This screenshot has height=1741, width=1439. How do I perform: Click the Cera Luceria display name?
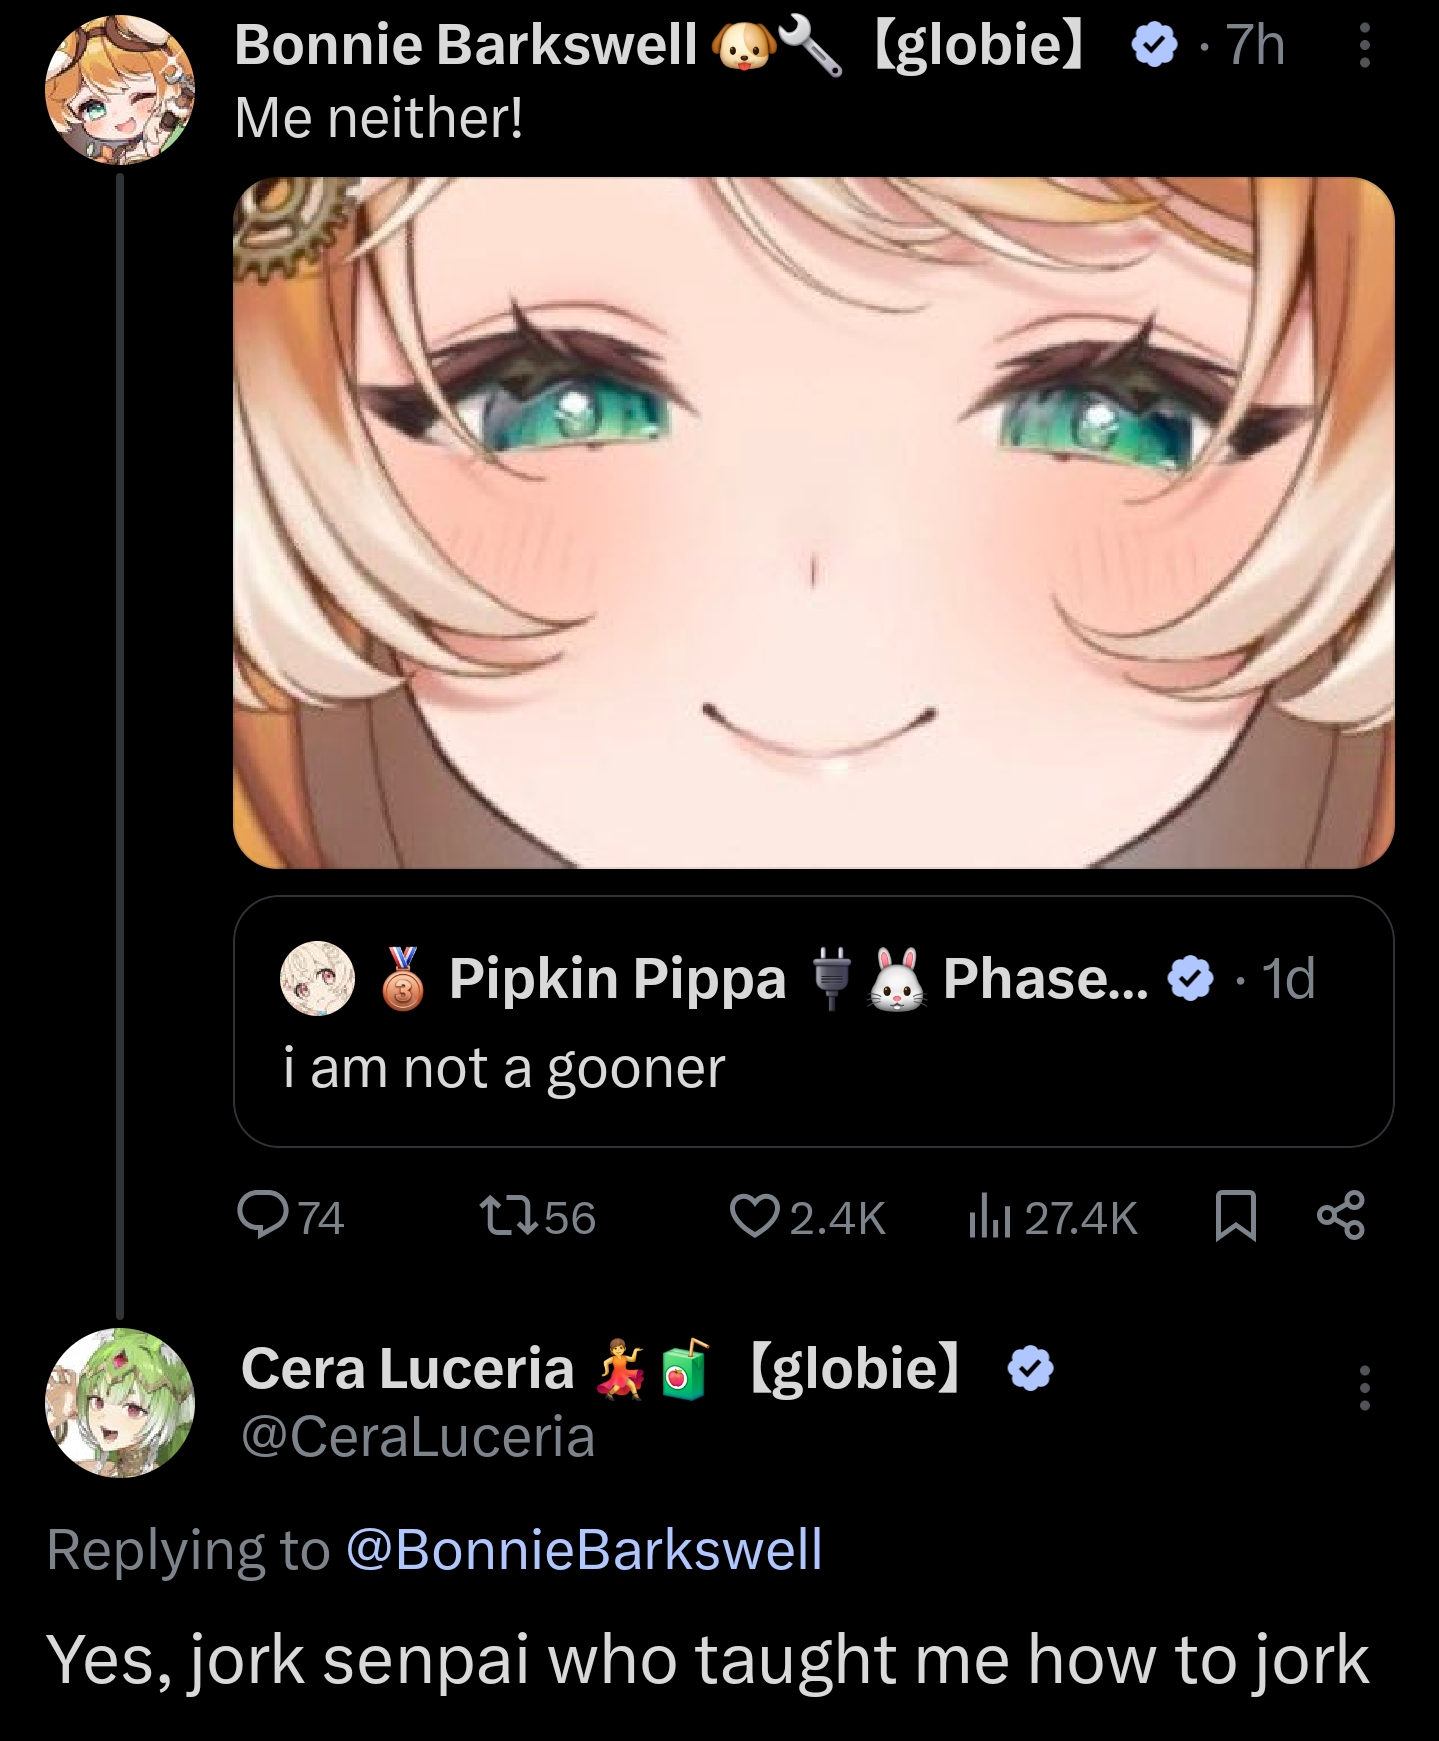tap(407, 1368)
